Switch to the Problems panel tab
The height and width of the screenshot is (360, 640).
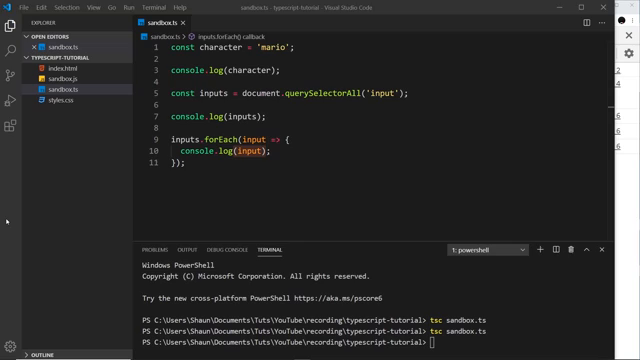point(155,250)
